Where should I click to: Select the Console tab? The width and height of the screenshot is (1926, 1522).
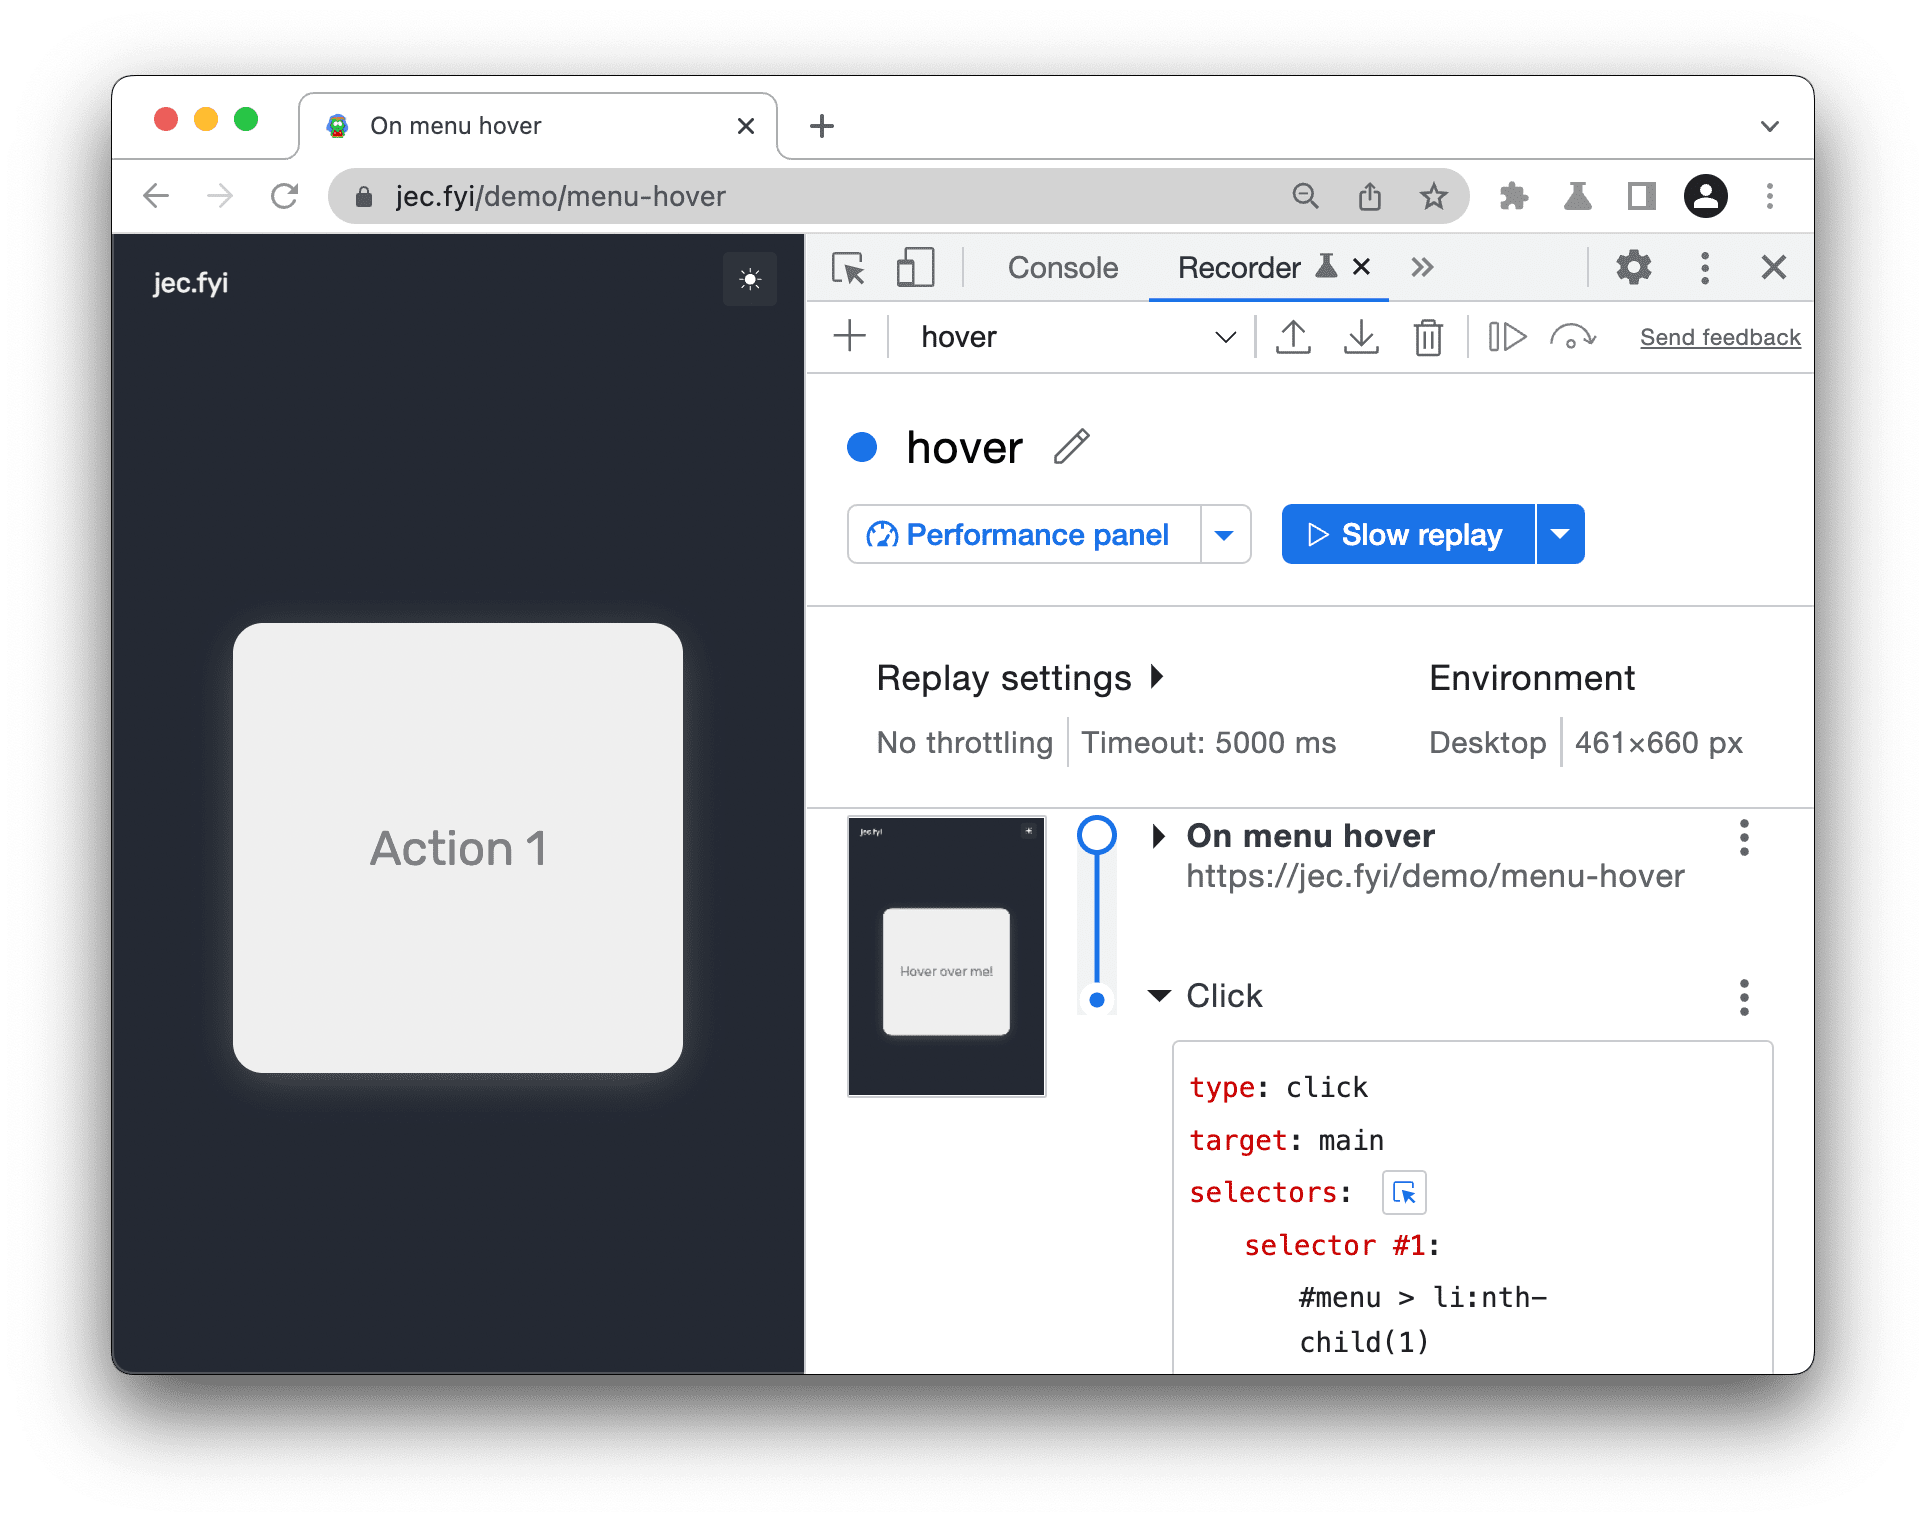[x=1060, y=267]
